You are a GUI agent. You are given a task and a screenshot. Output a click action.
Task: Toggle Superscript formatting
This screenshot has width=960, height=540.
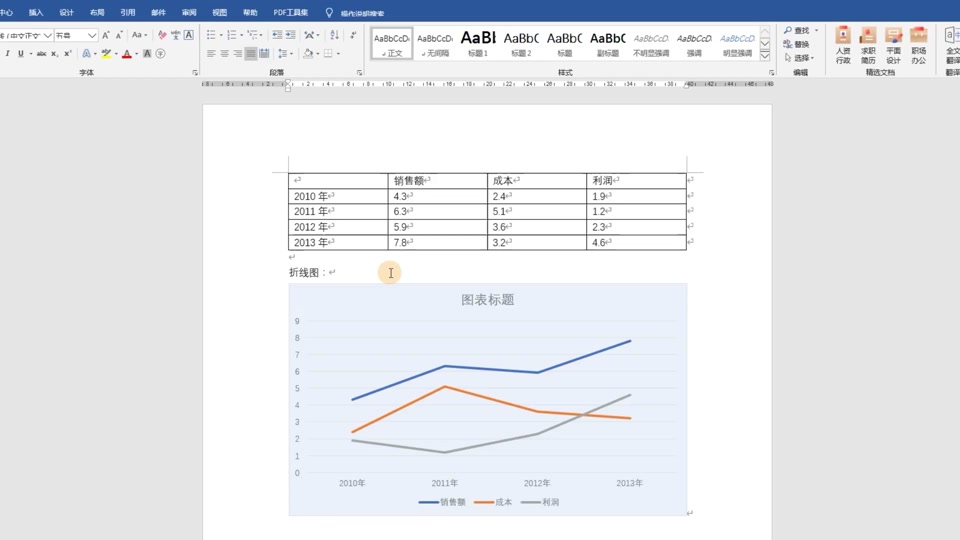click(67, 54)
